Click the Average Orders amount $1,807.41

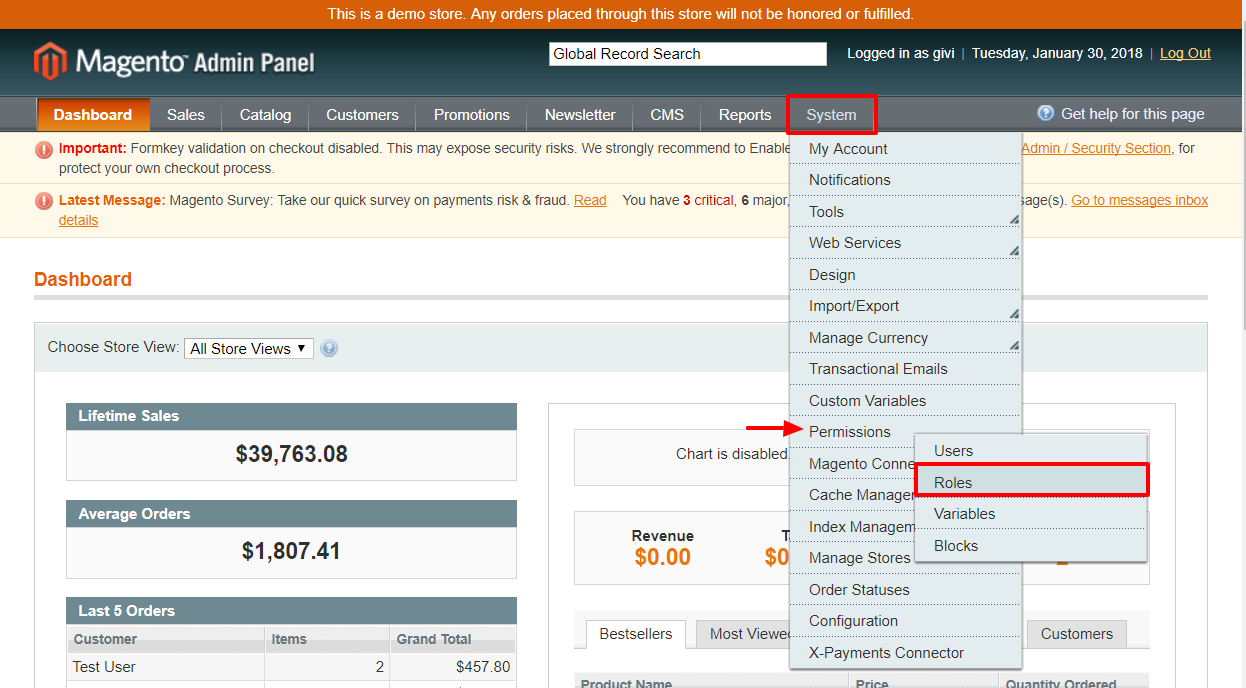(291, 551)
